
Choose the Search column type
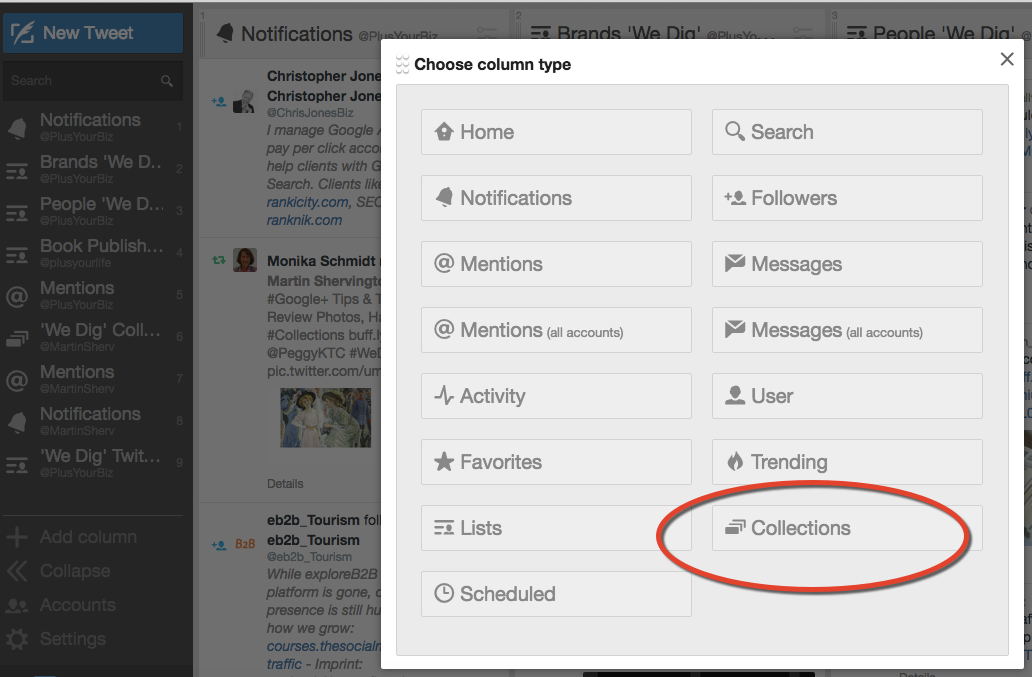pos(847,132)
